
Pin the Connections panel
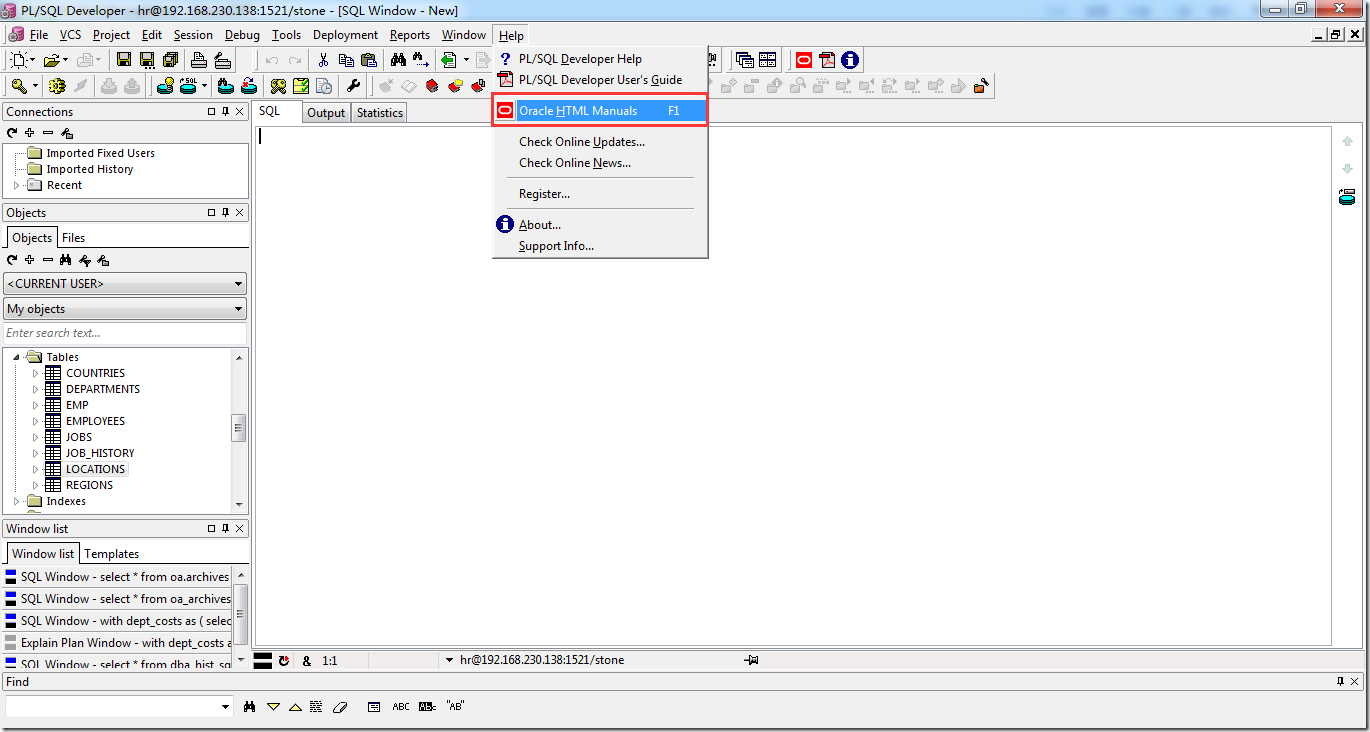[x=226, y=112]
